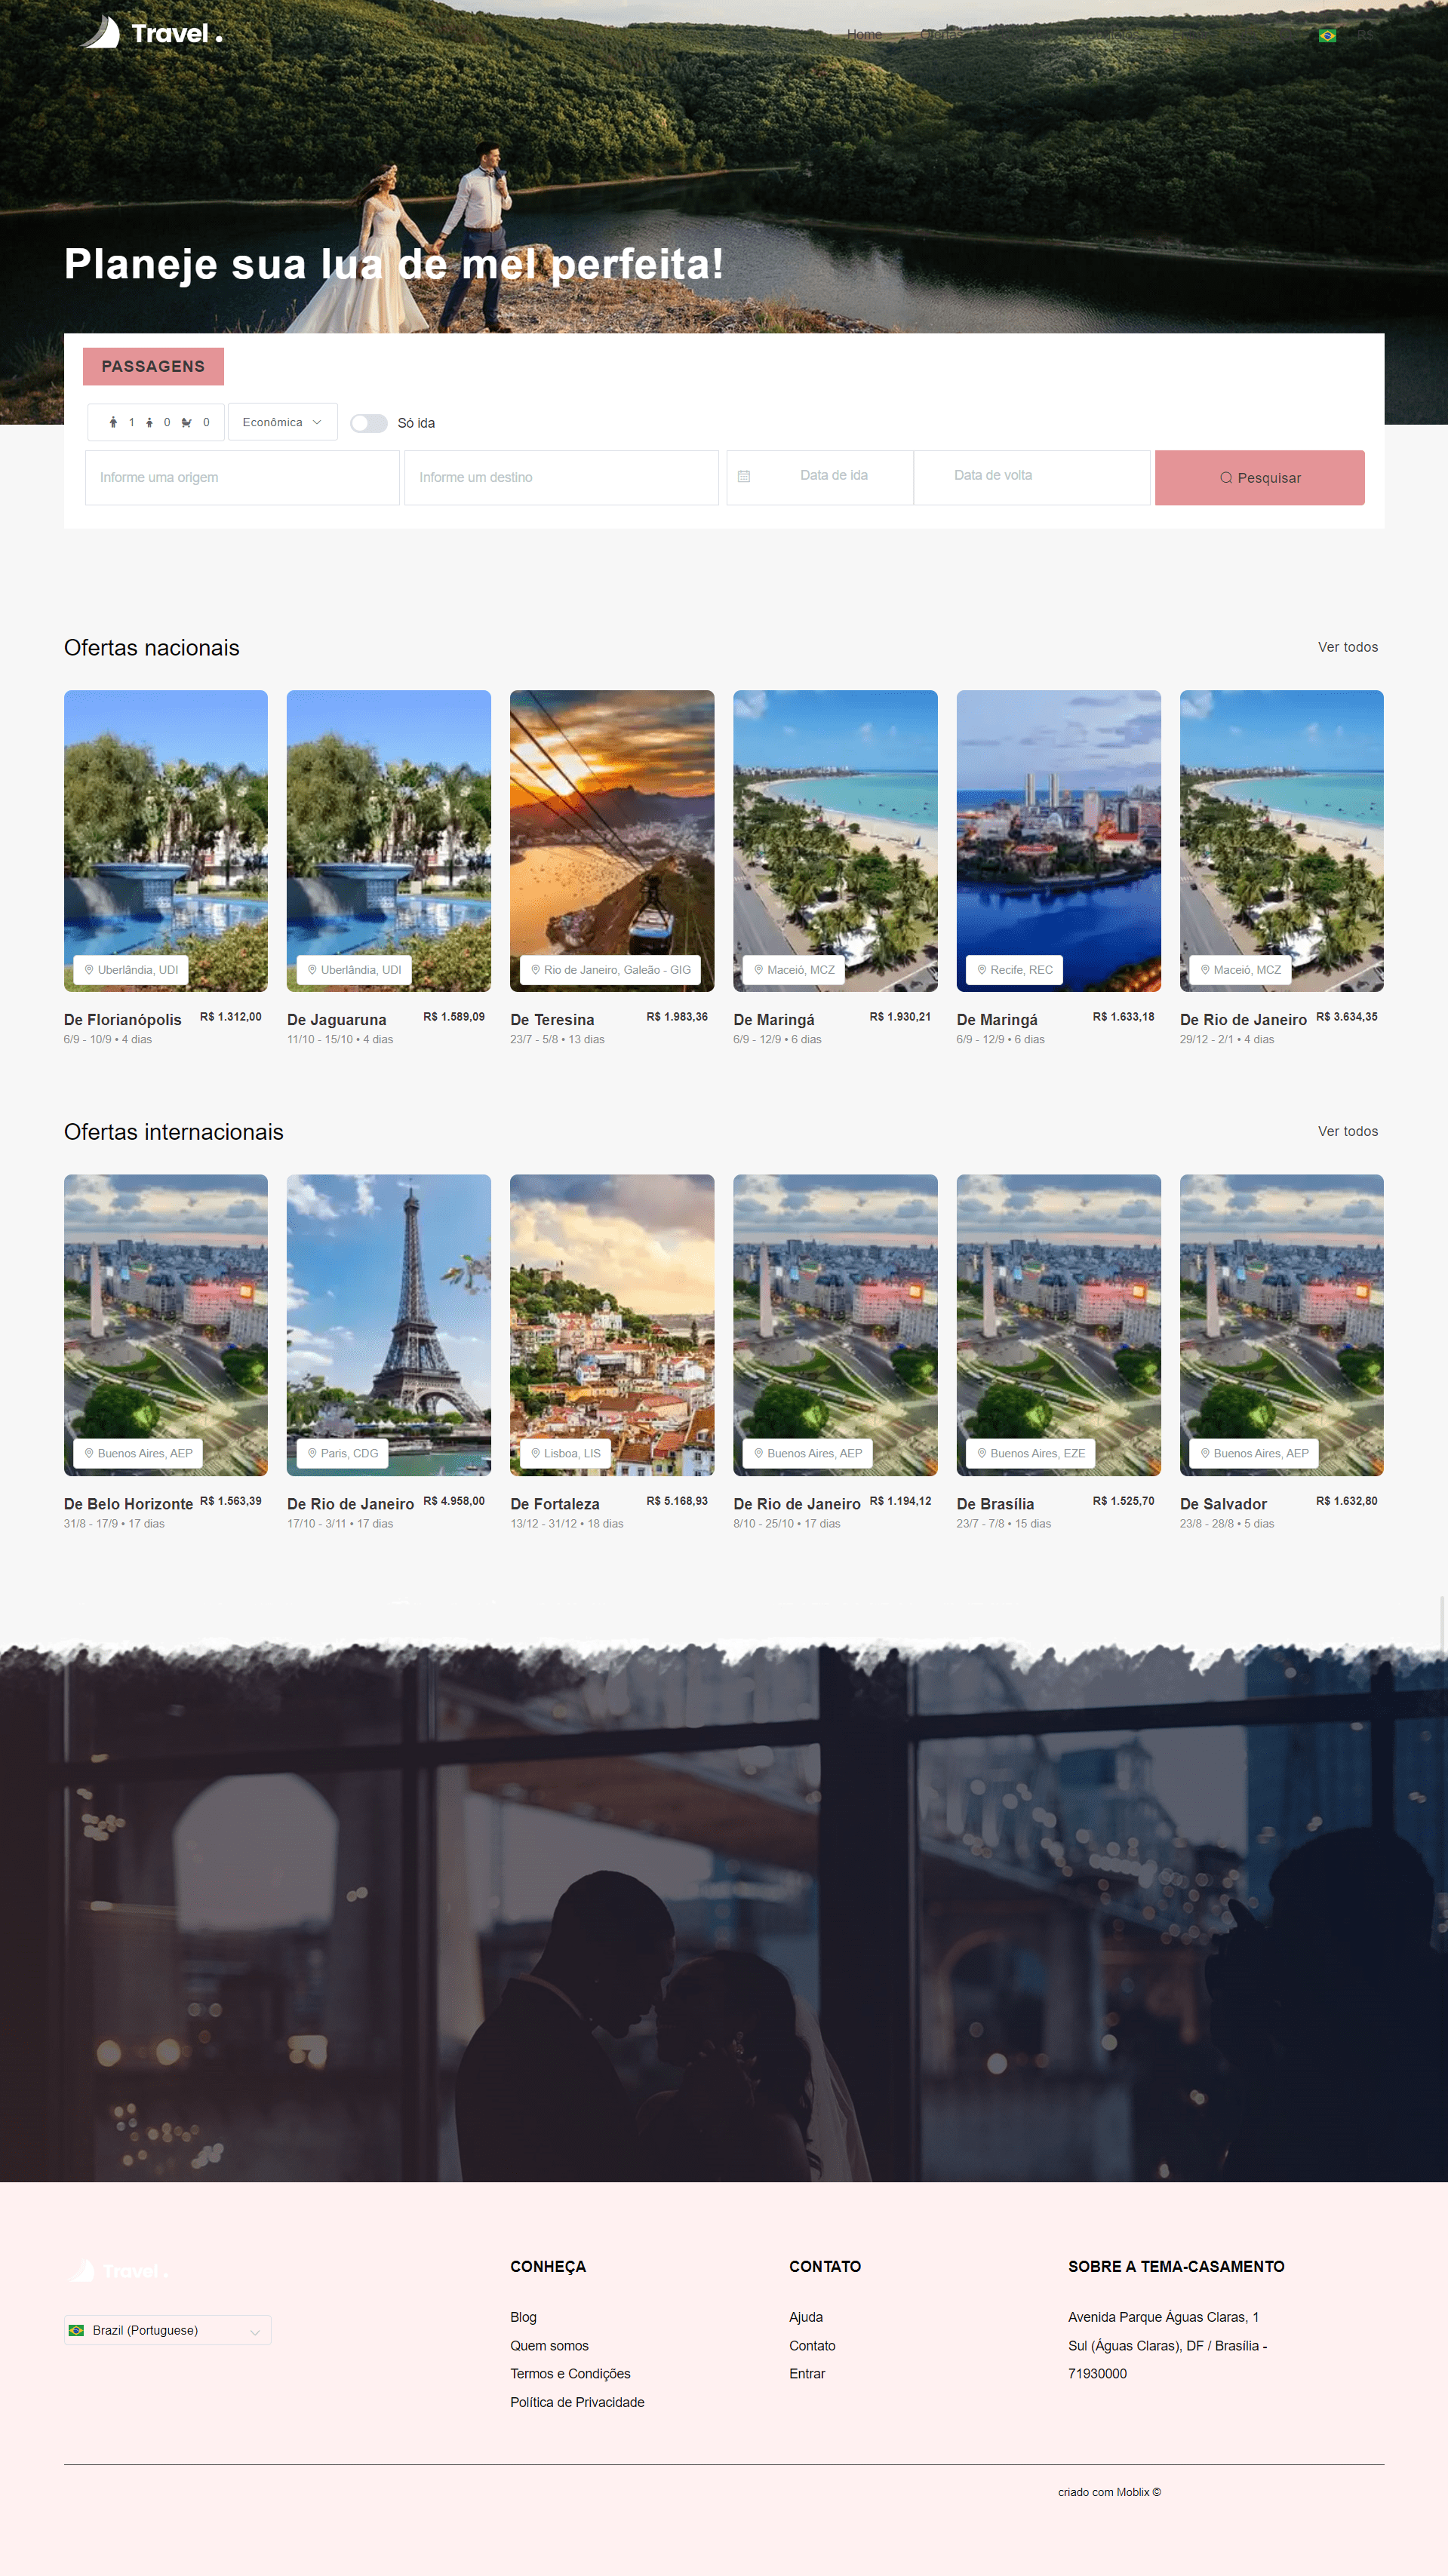This screenshot has height=2576, width=1448.
Task: Click the Pesquisar search button
Action: tap(1259, 478)
